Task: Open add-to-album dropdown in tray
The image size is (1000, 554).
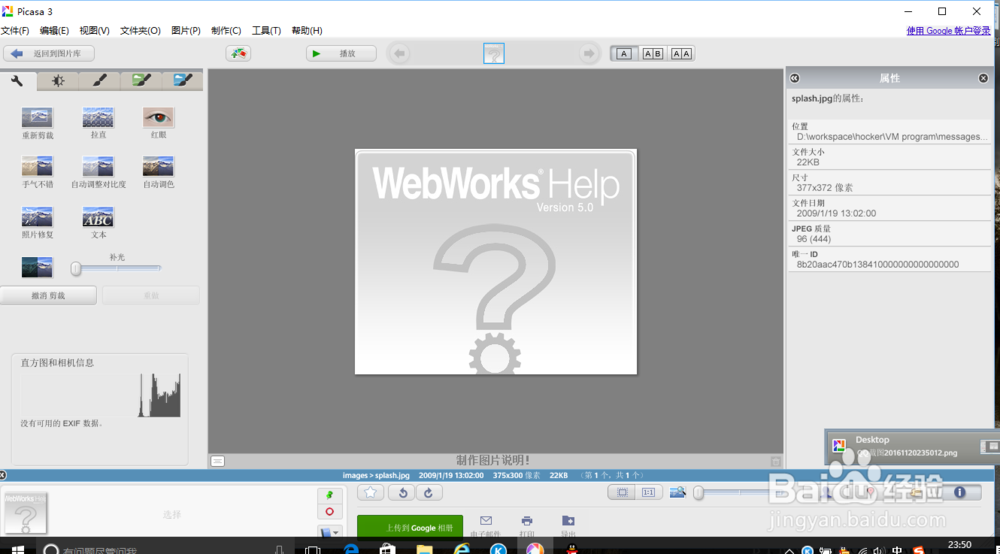Action: (x=330, y=531)
